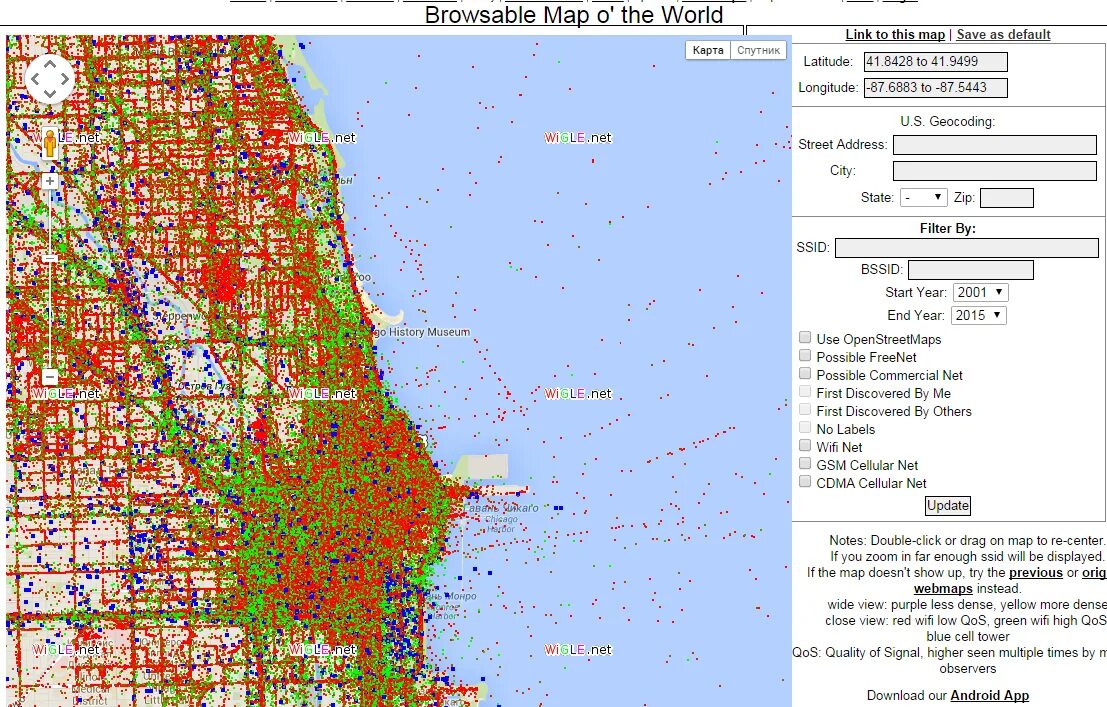Click the map pan control compass
Image resolution: width=1107 pixels, height=707 pixels.
click(x=49, y=78)
